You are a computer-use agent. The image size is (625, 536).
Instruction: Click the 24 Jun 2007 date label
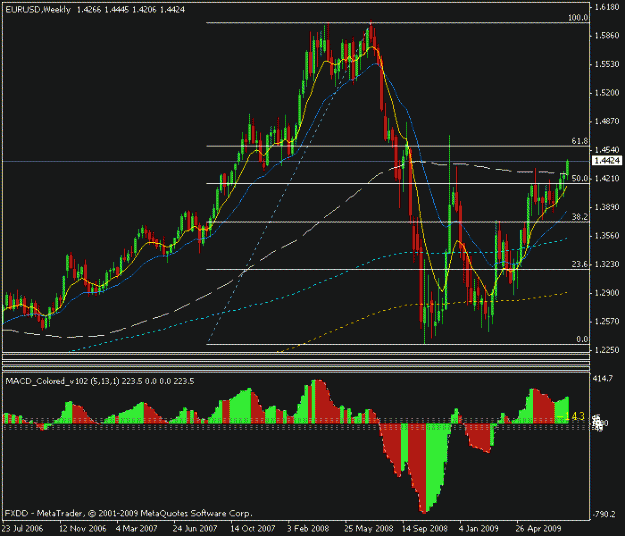pos(195,529)
